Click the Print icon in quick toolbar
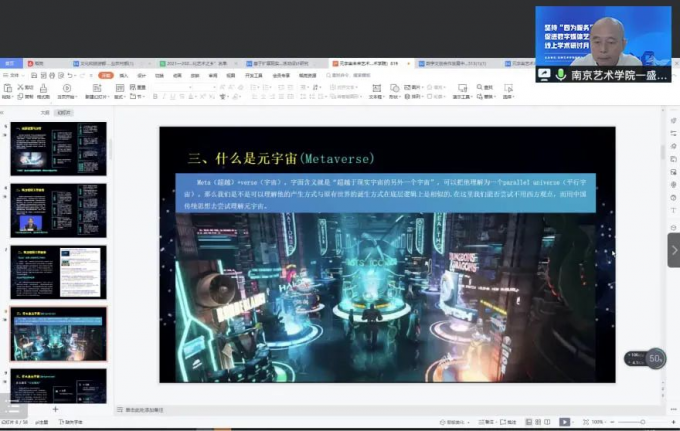This screenshot has width=680, height=431. pyautogui.click(x=52, y=75)
